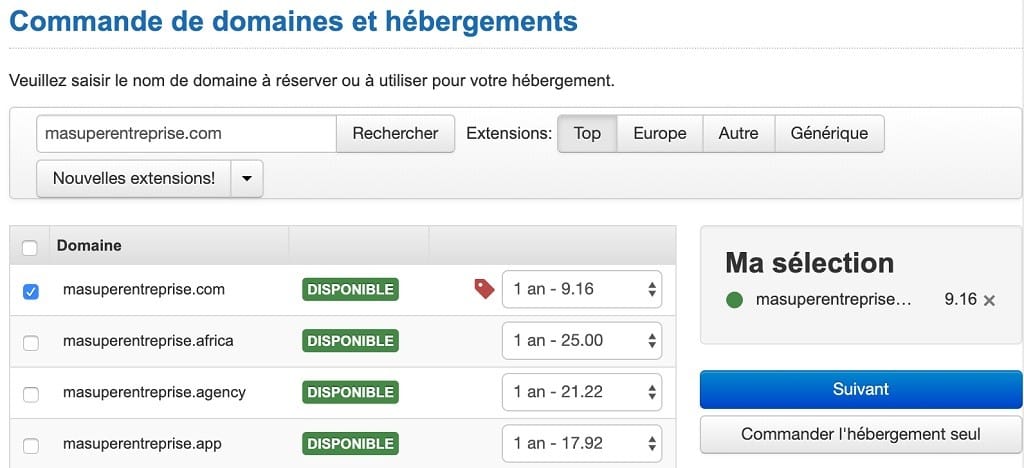Check the masuperentreprise.africa checkbox

(30, 342)
